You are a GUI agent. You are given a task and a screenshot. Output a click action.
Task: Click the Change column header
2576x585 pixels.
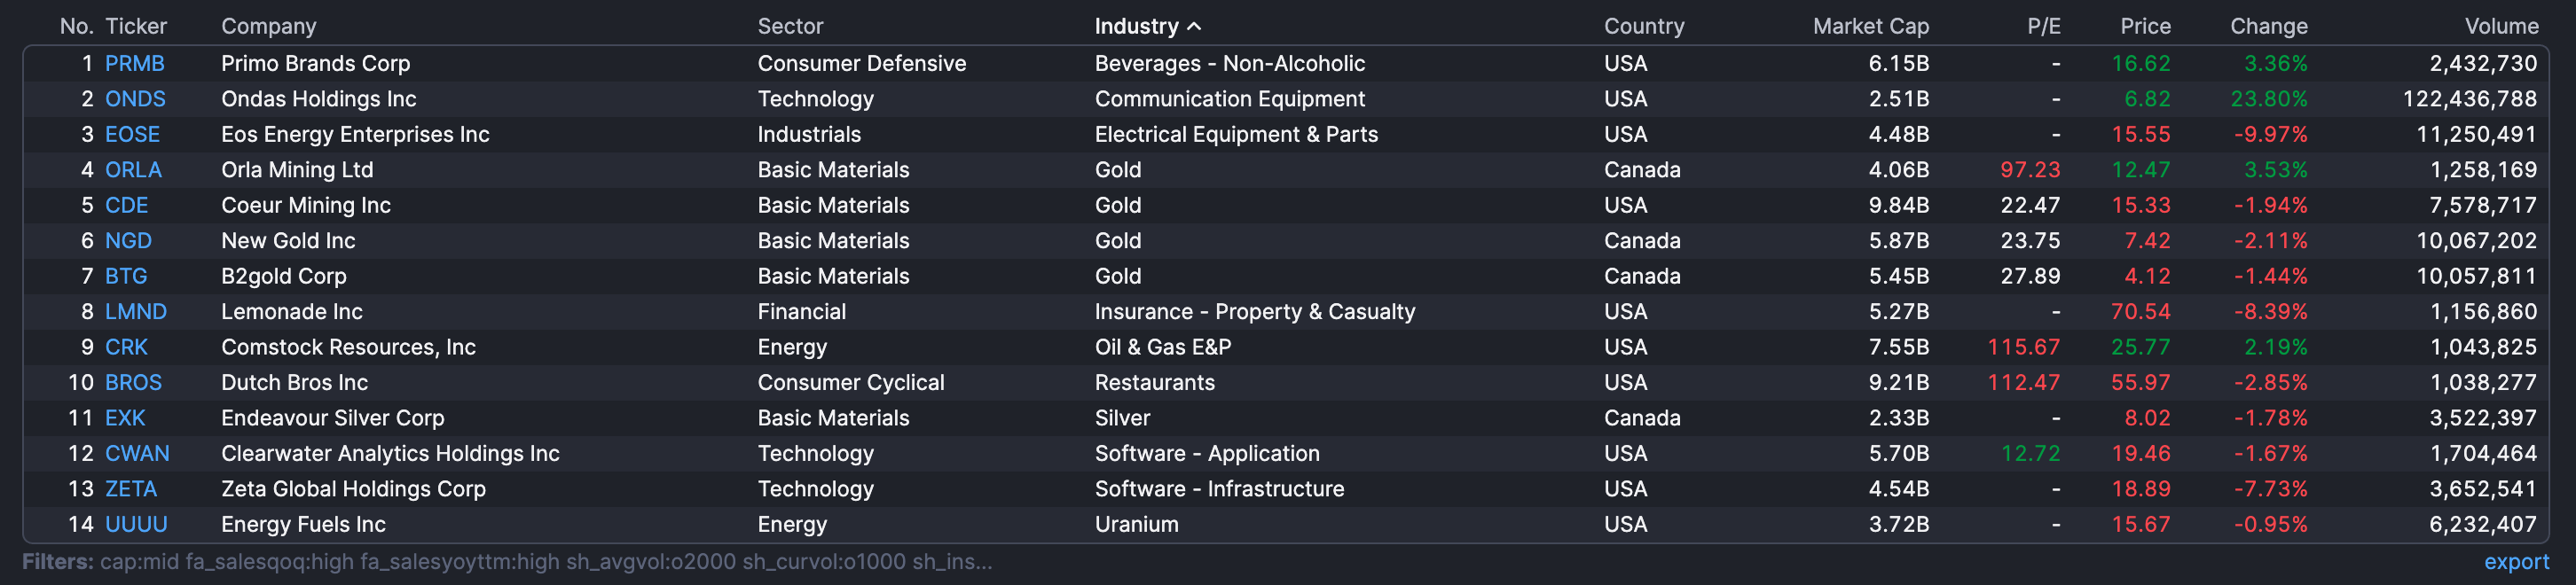(2268, 27)
